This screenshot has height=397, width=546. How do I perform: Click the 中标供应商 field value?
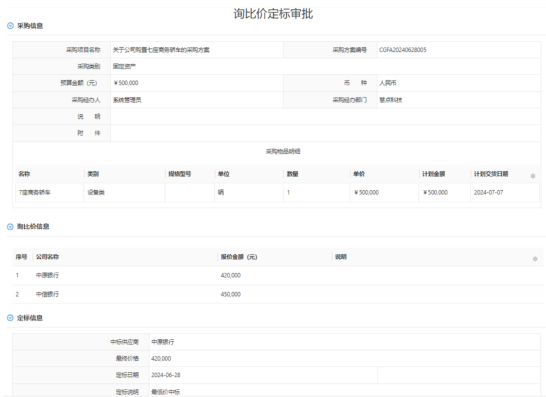(x=163, y=342)
